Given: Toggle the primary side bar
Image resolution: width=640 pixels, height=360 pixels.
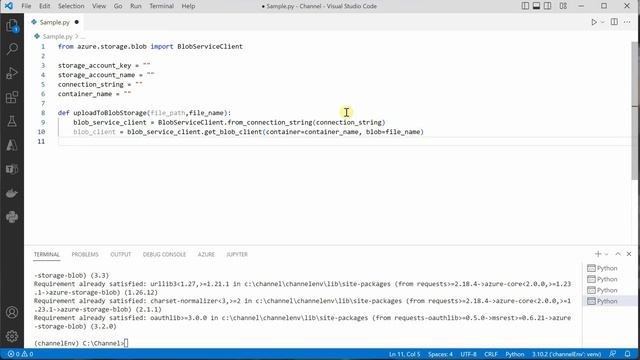Looking at the screenshot, I should tap(525, 6).
